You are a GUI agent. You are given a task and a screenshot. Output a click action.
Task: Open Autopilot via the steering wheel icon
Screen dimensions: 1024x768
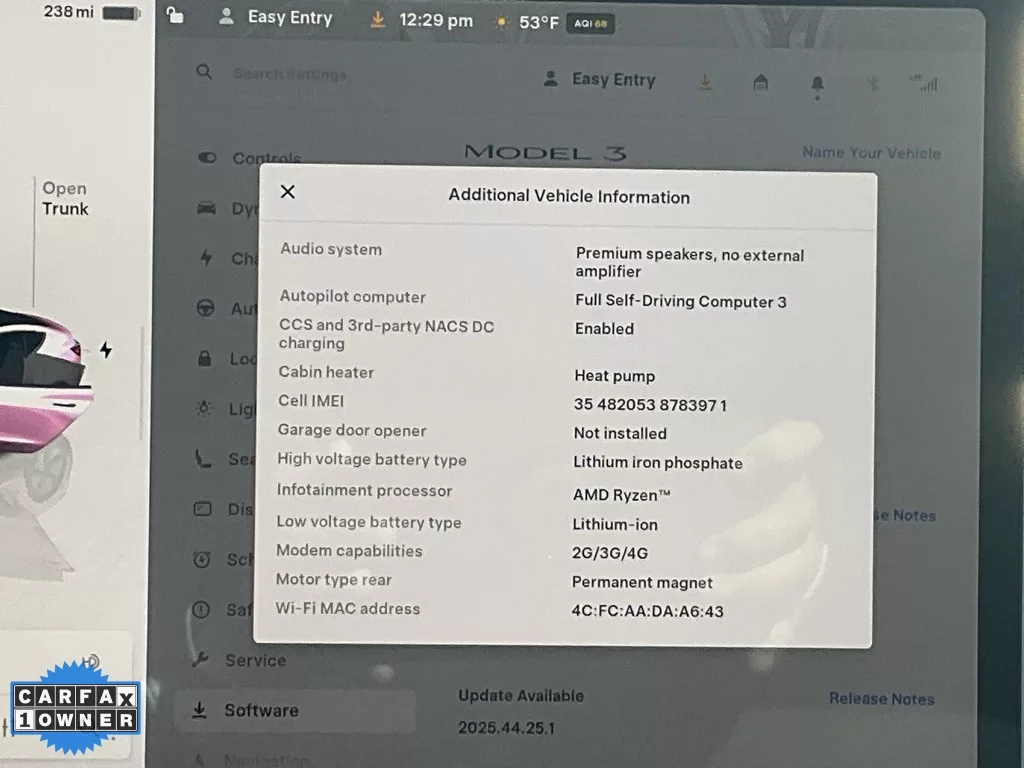pos(206,308)
